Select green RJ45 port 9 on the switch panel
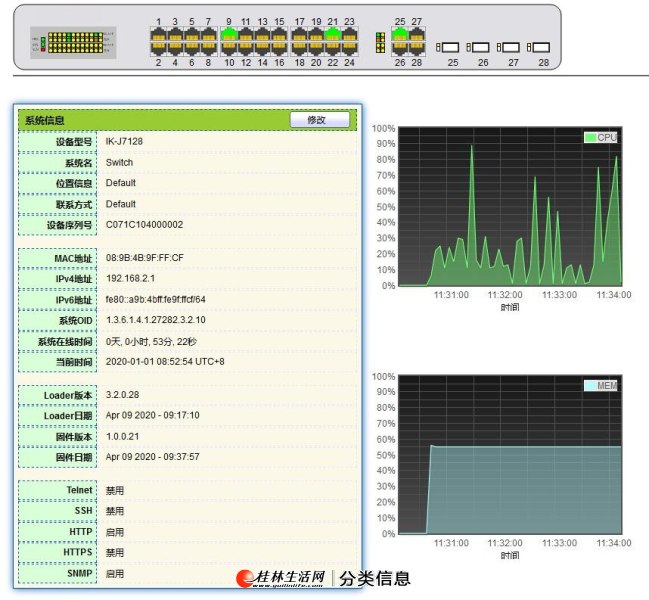Viewport: 649px width, 600px height. (228, 34)
